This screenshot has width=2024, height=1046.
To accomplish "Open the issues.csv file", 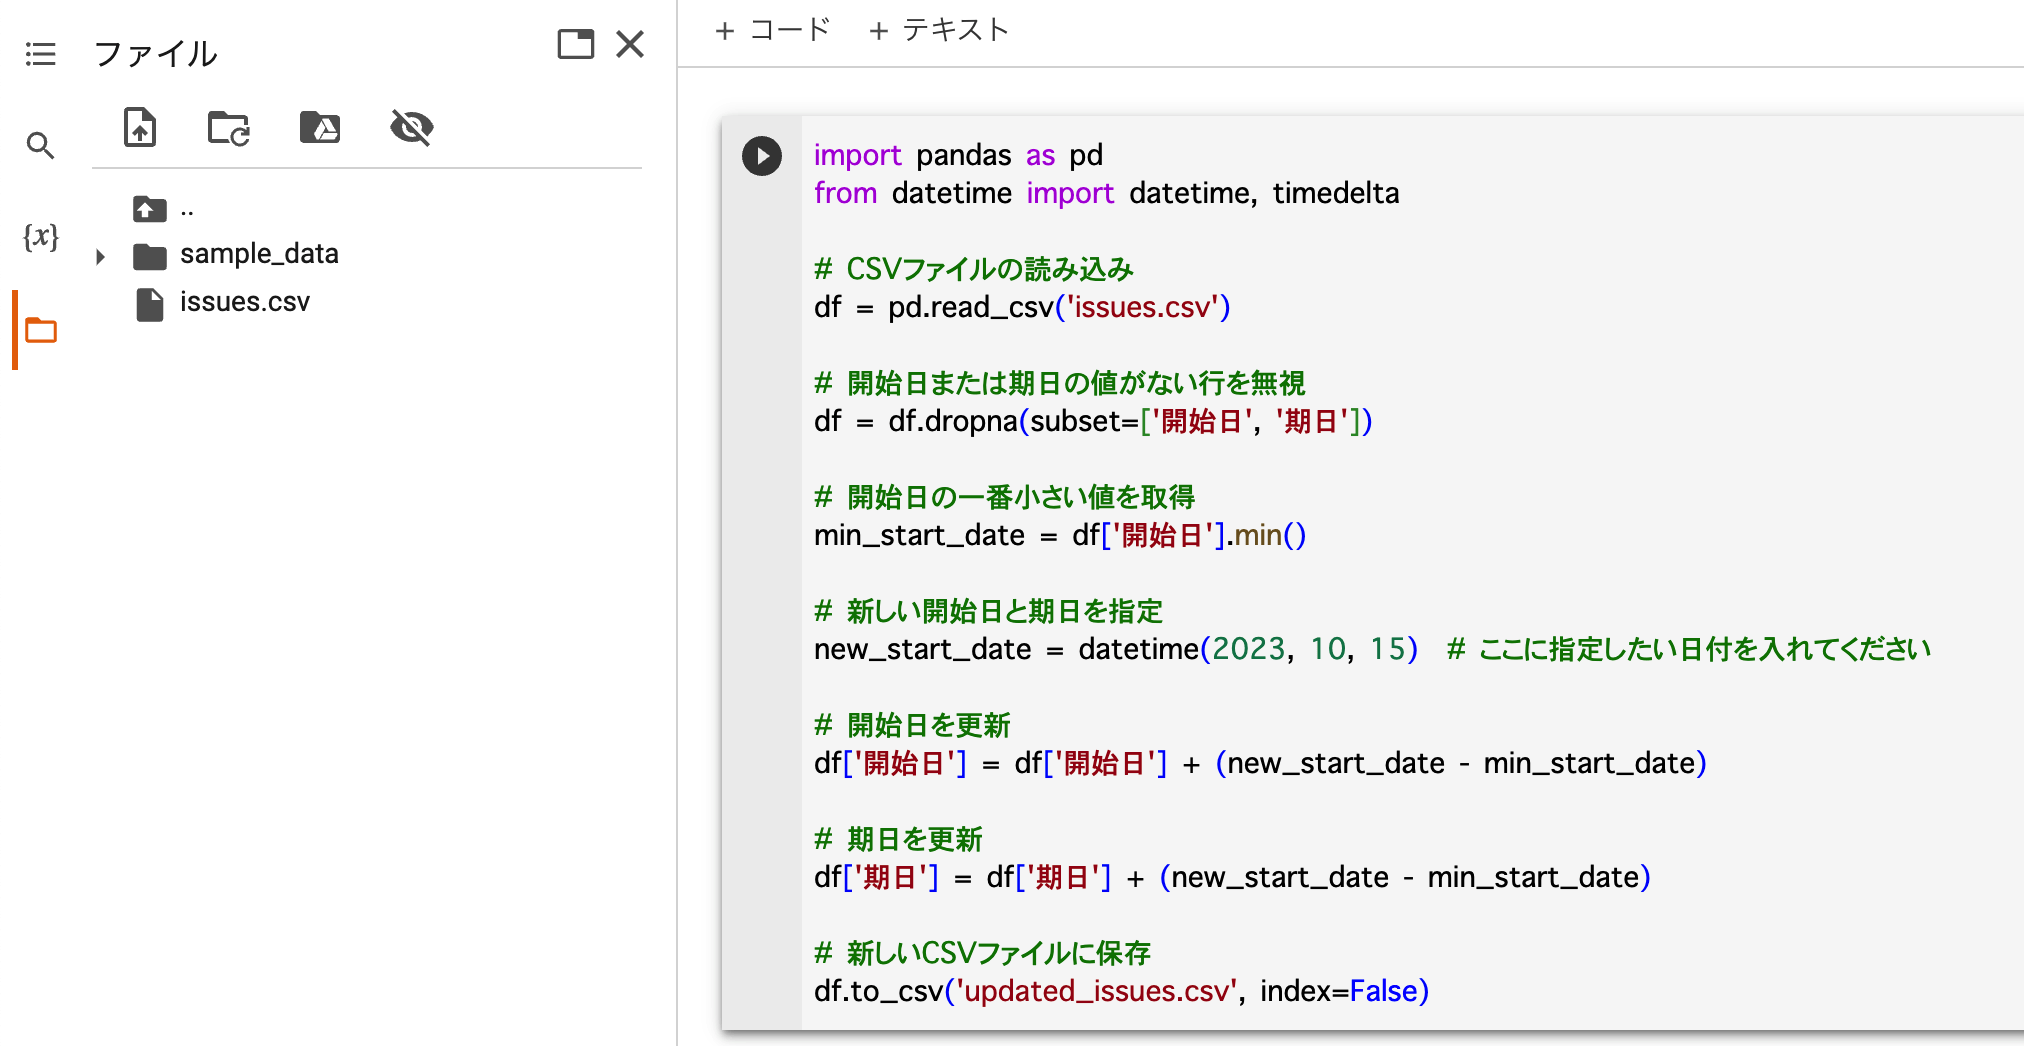I will pos(244,302).
